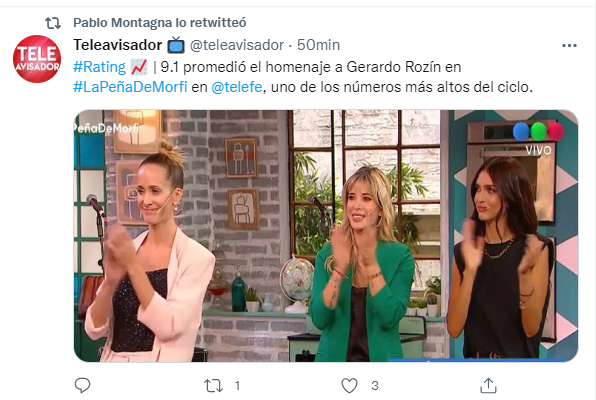The image size is (596, 400).
Task: Click the tweet text about Gerardo Rozín
Action: click(303, 77)
